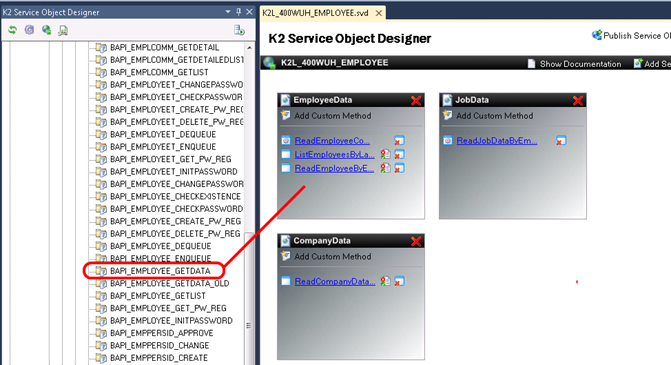
Task: Click the globe icon in the designer toolbar
Action: click(x=46, y=30)
